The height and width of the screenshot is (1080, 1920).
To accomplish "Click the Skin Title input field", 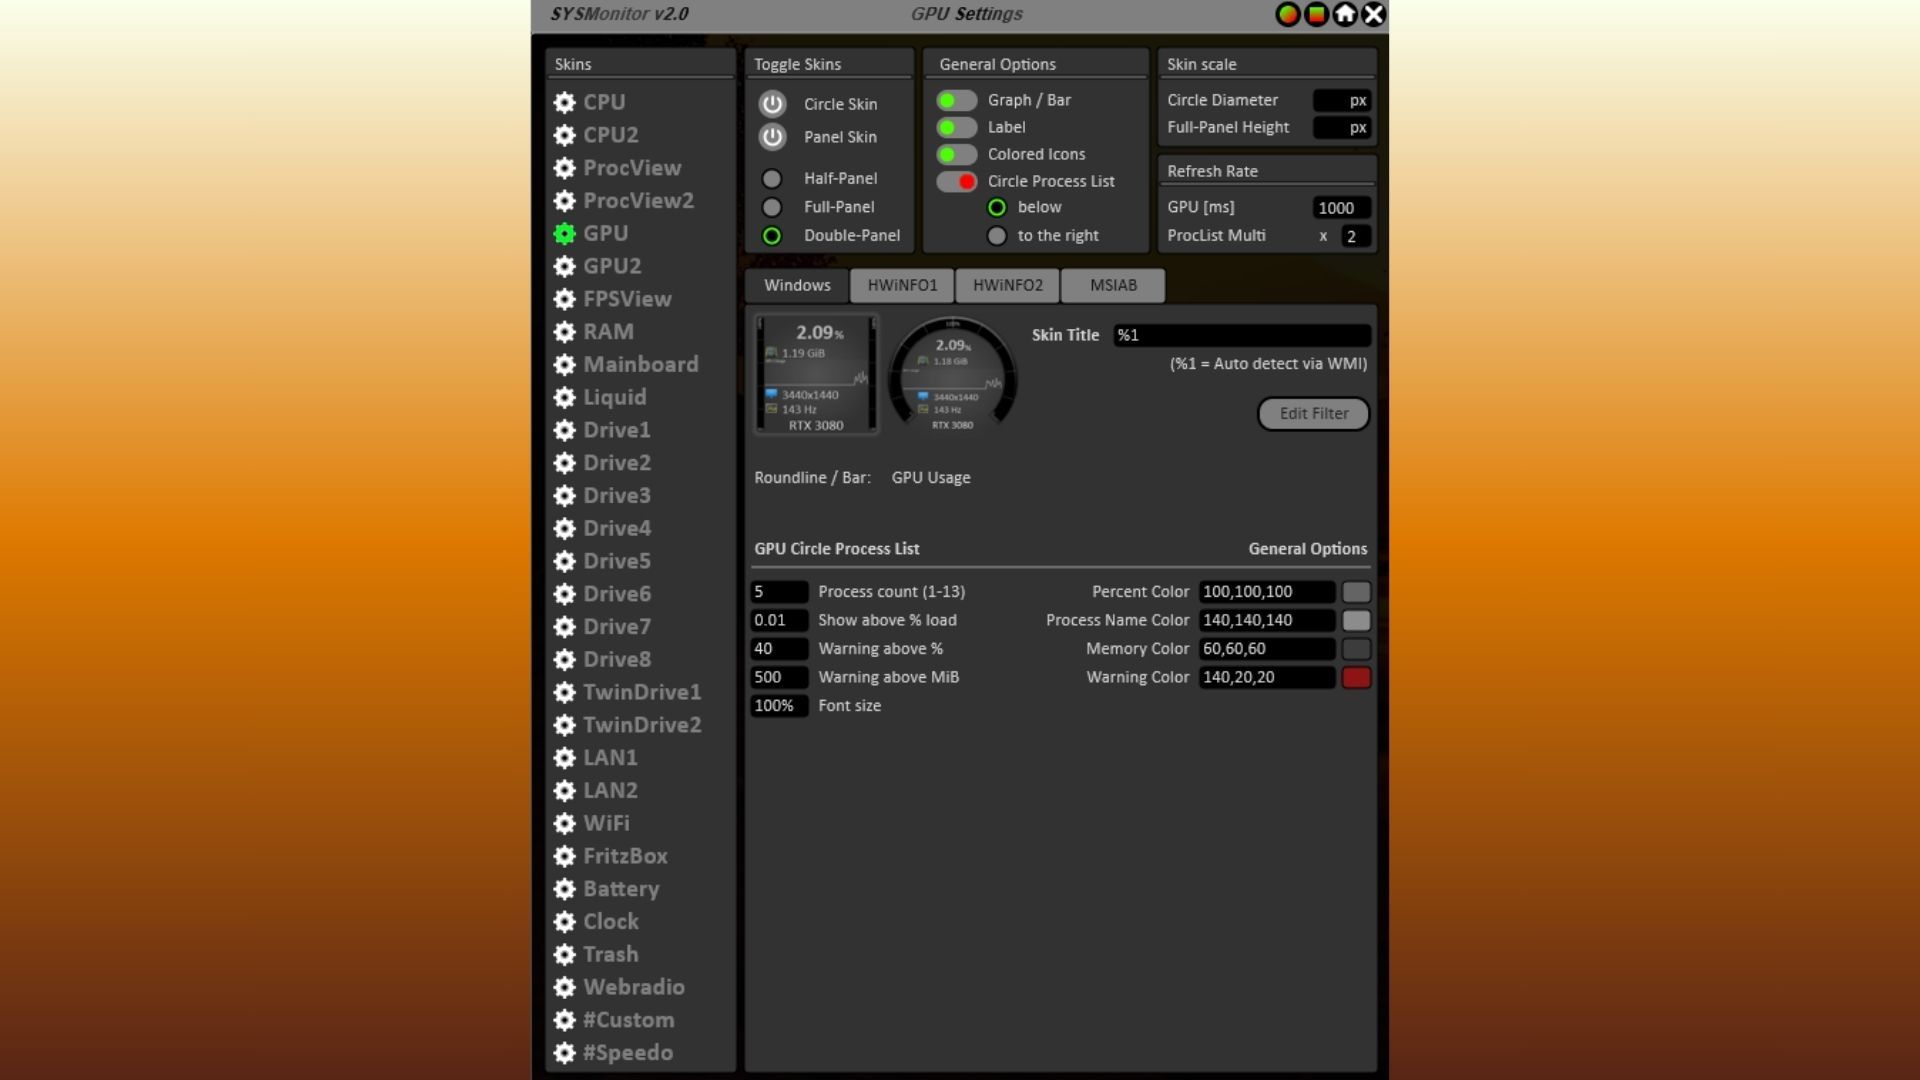I will click(1241, 335).
